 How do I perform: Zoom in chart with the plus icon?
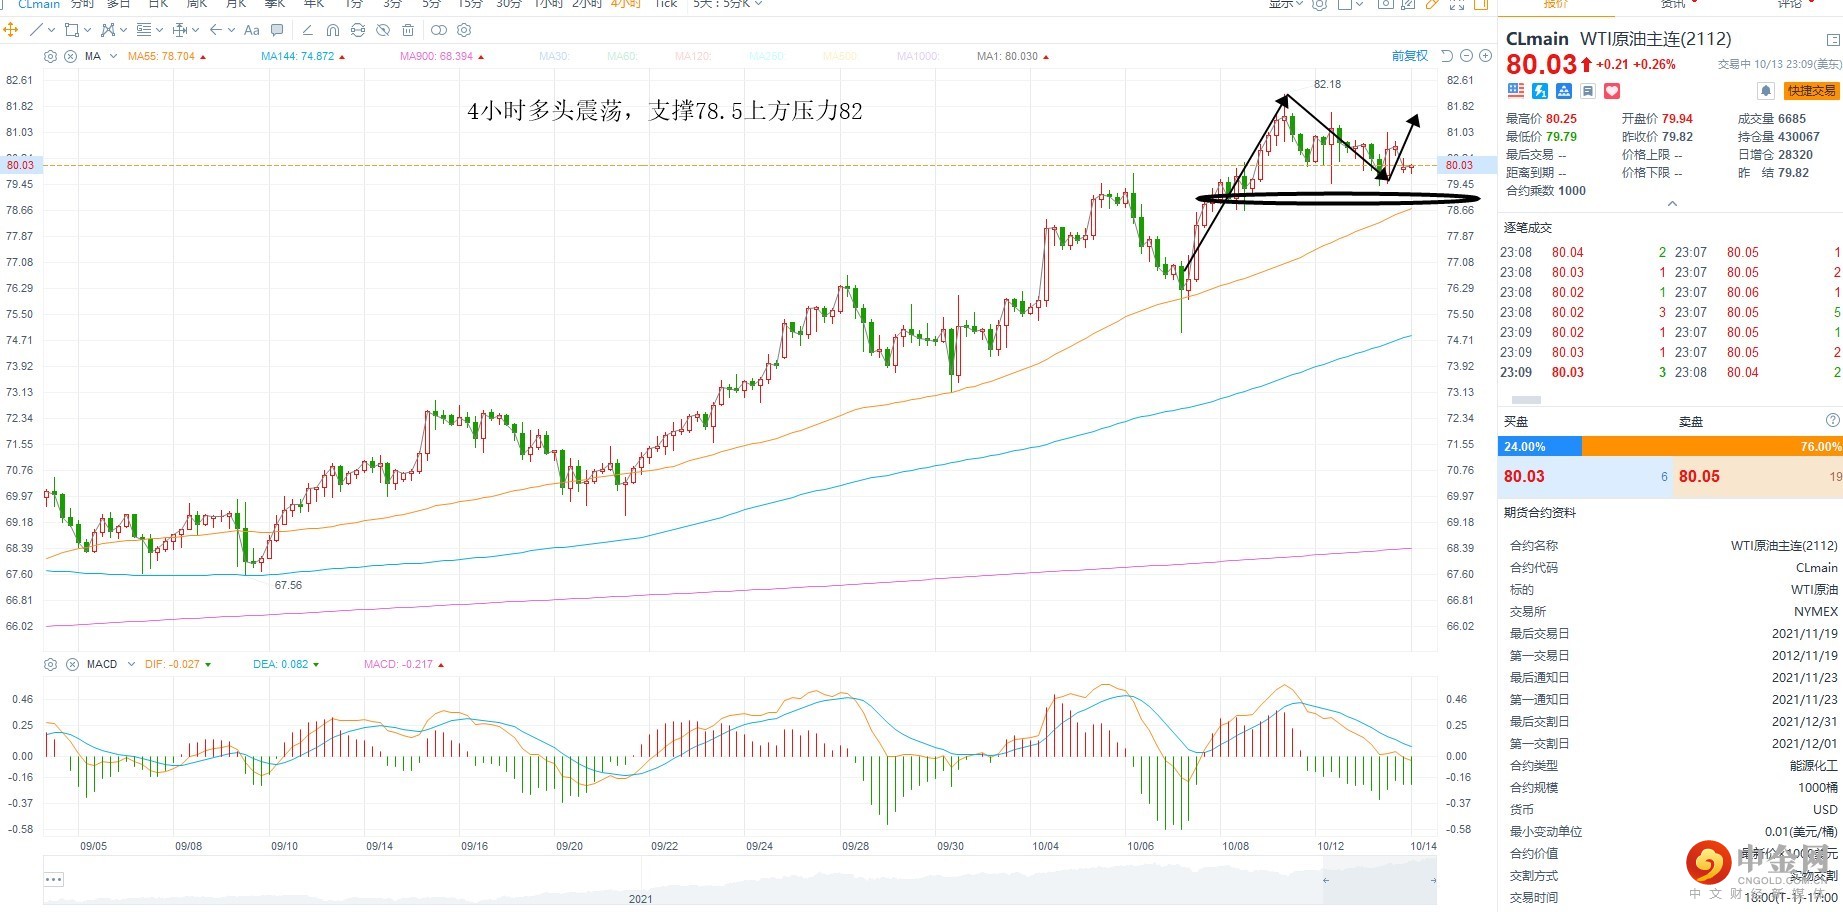(1485, 56)
